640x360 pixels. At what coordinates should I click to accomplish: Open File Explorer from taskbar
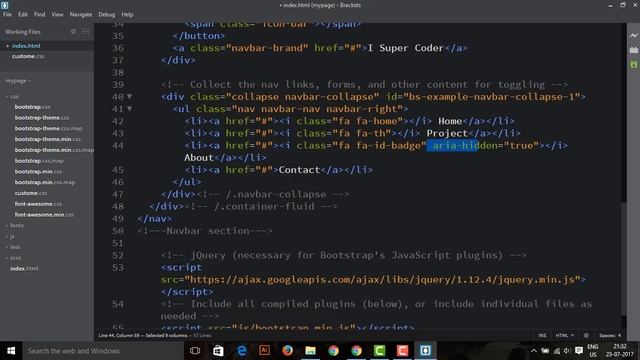pyautogui.click(x=310, y=351)
